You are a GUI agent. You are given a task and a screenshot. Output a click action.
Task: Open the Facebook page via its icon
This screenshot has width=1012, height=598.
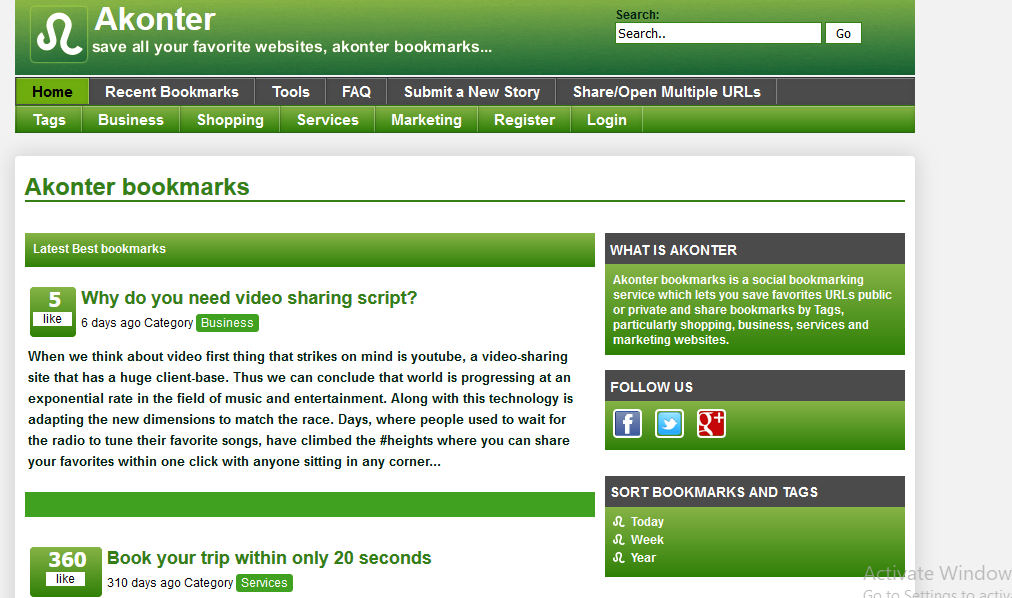627,423
